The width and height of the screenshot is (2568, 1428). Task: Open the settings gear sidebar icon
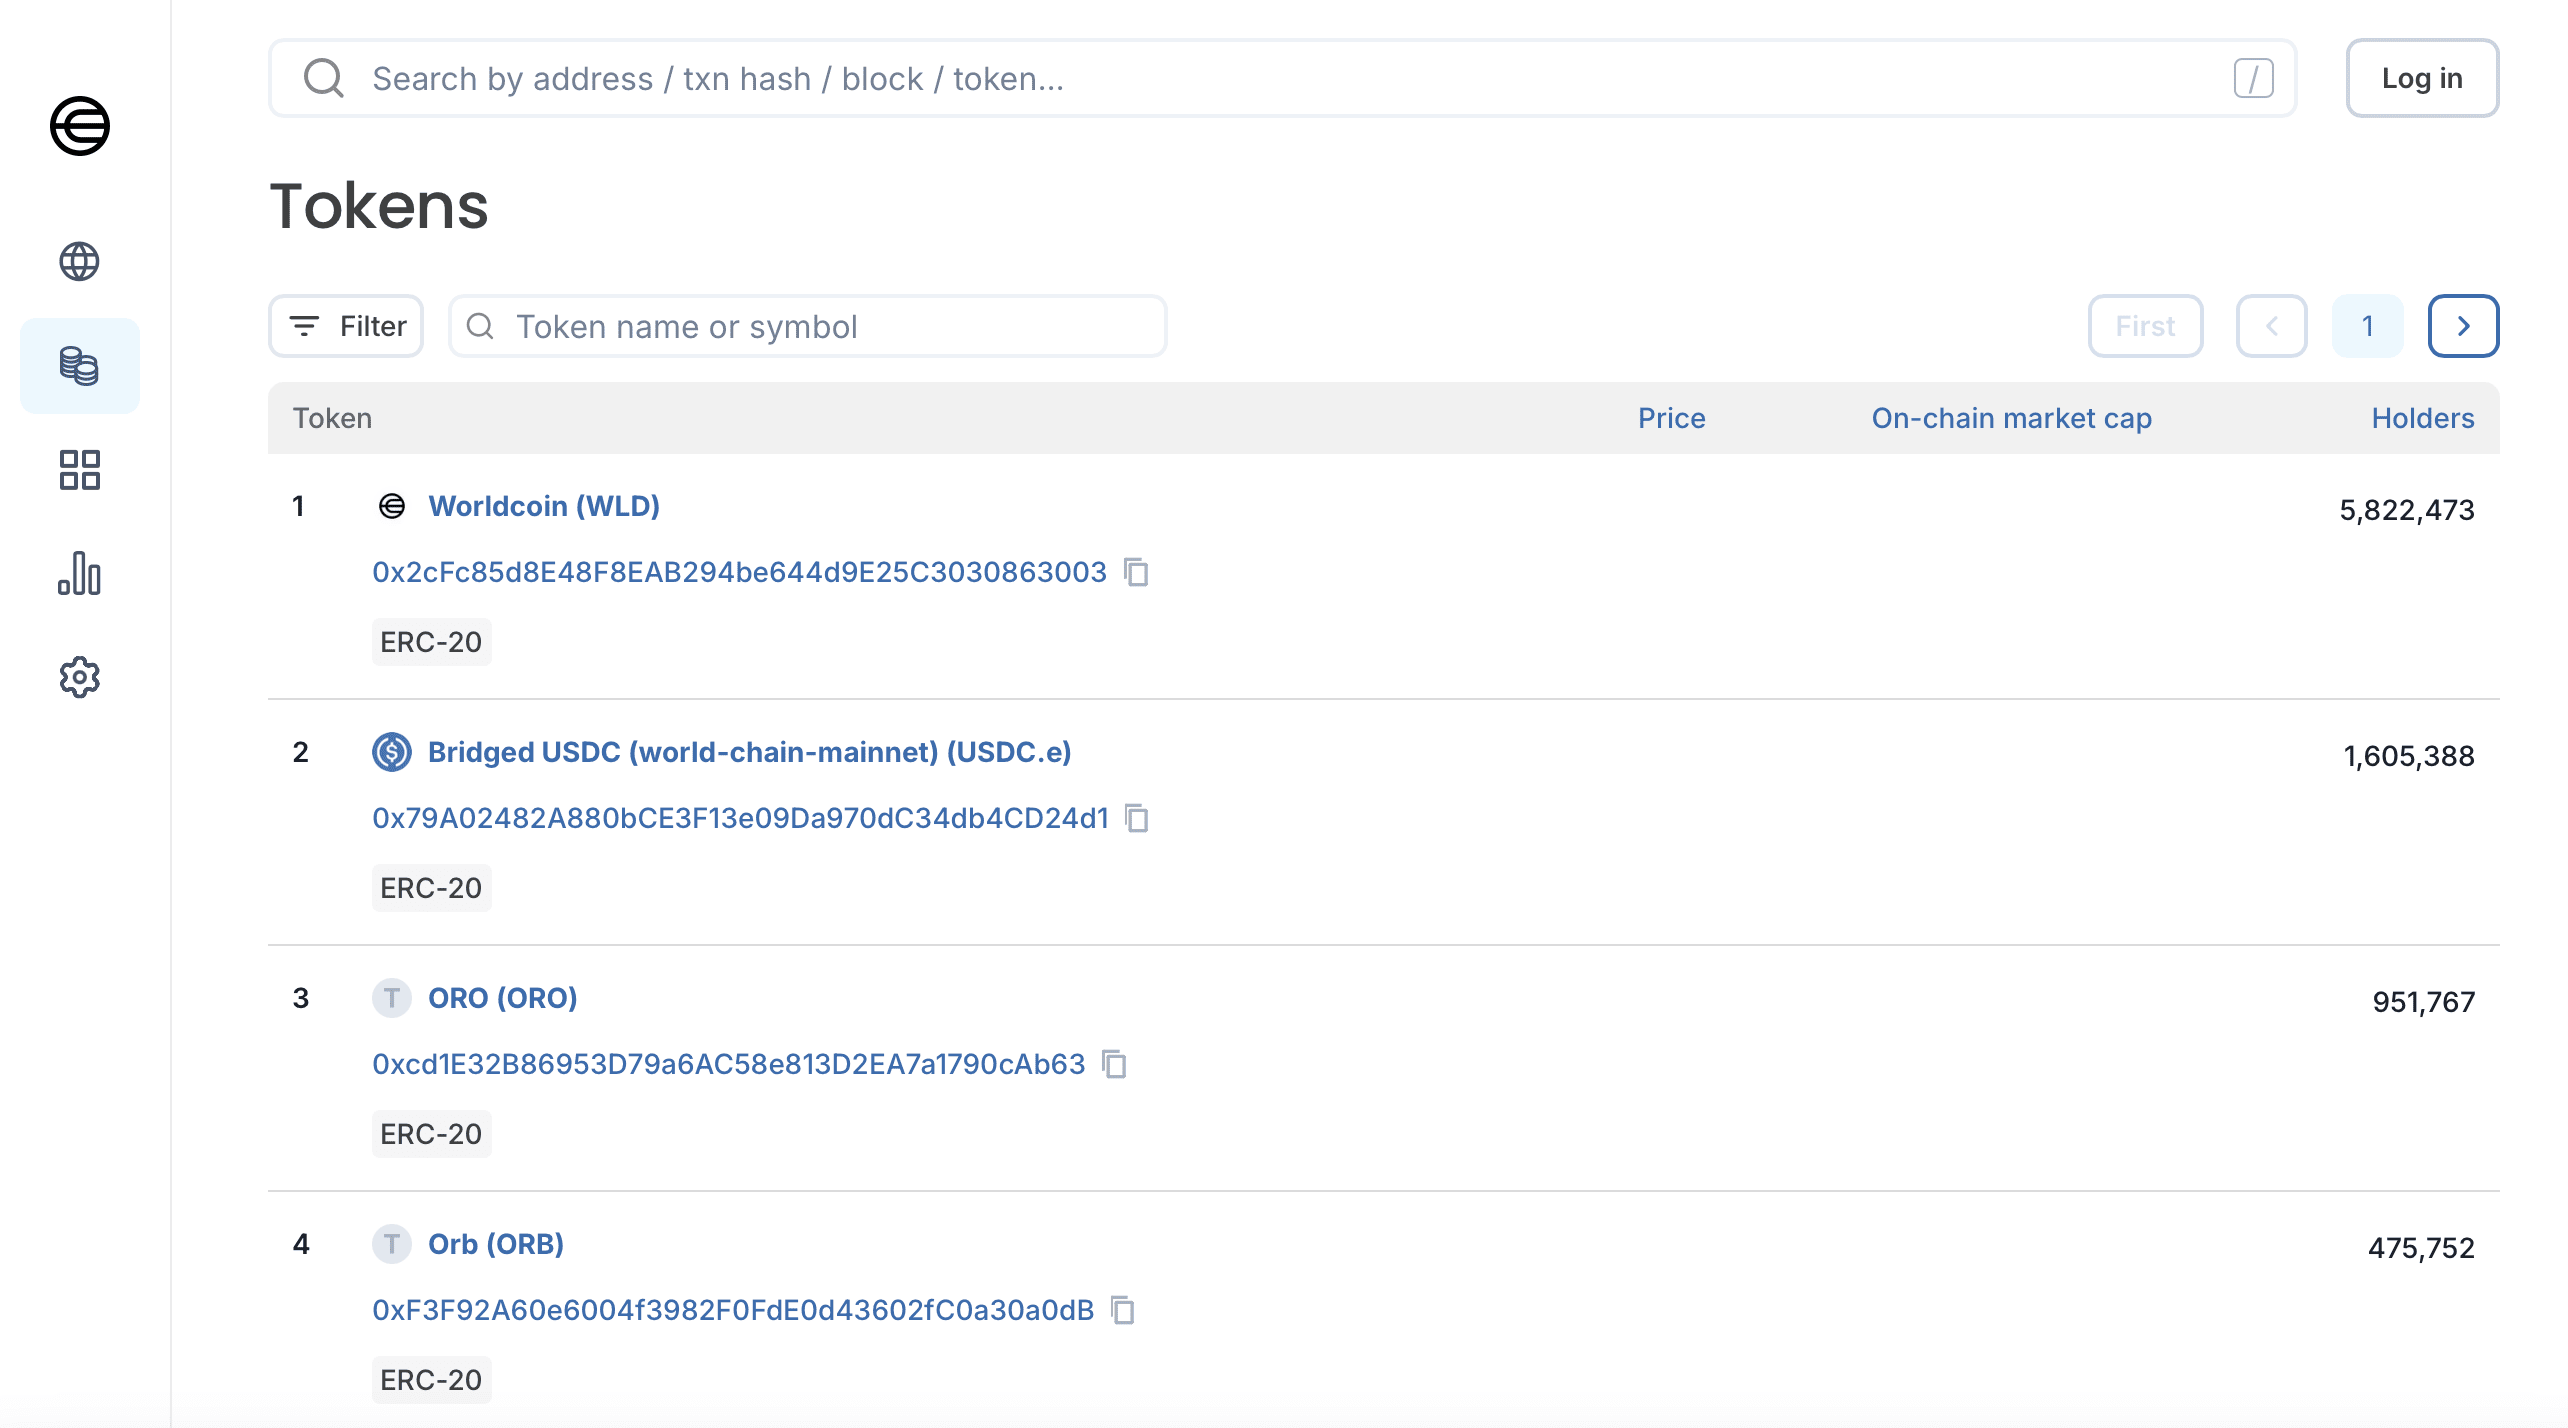(x=79, y=678)
